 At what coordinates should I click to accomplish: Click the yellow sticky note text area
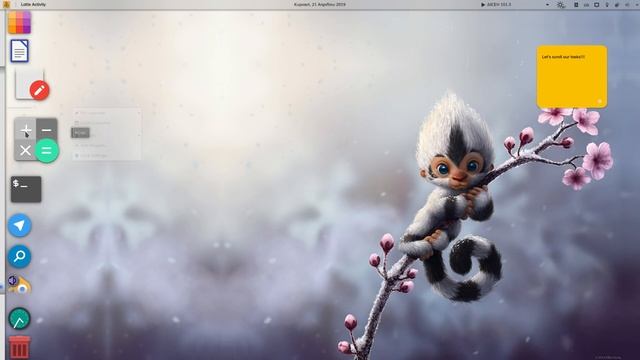[571, 77]
